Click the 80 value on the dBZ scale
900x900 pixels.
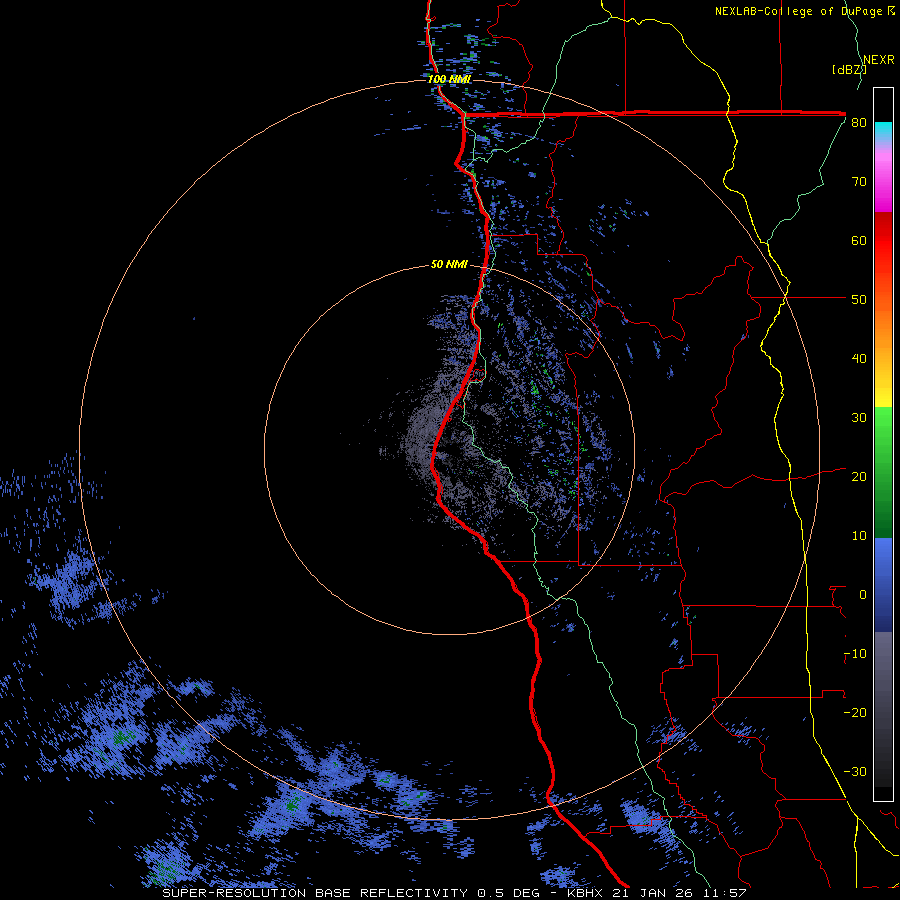pos(859,123)
